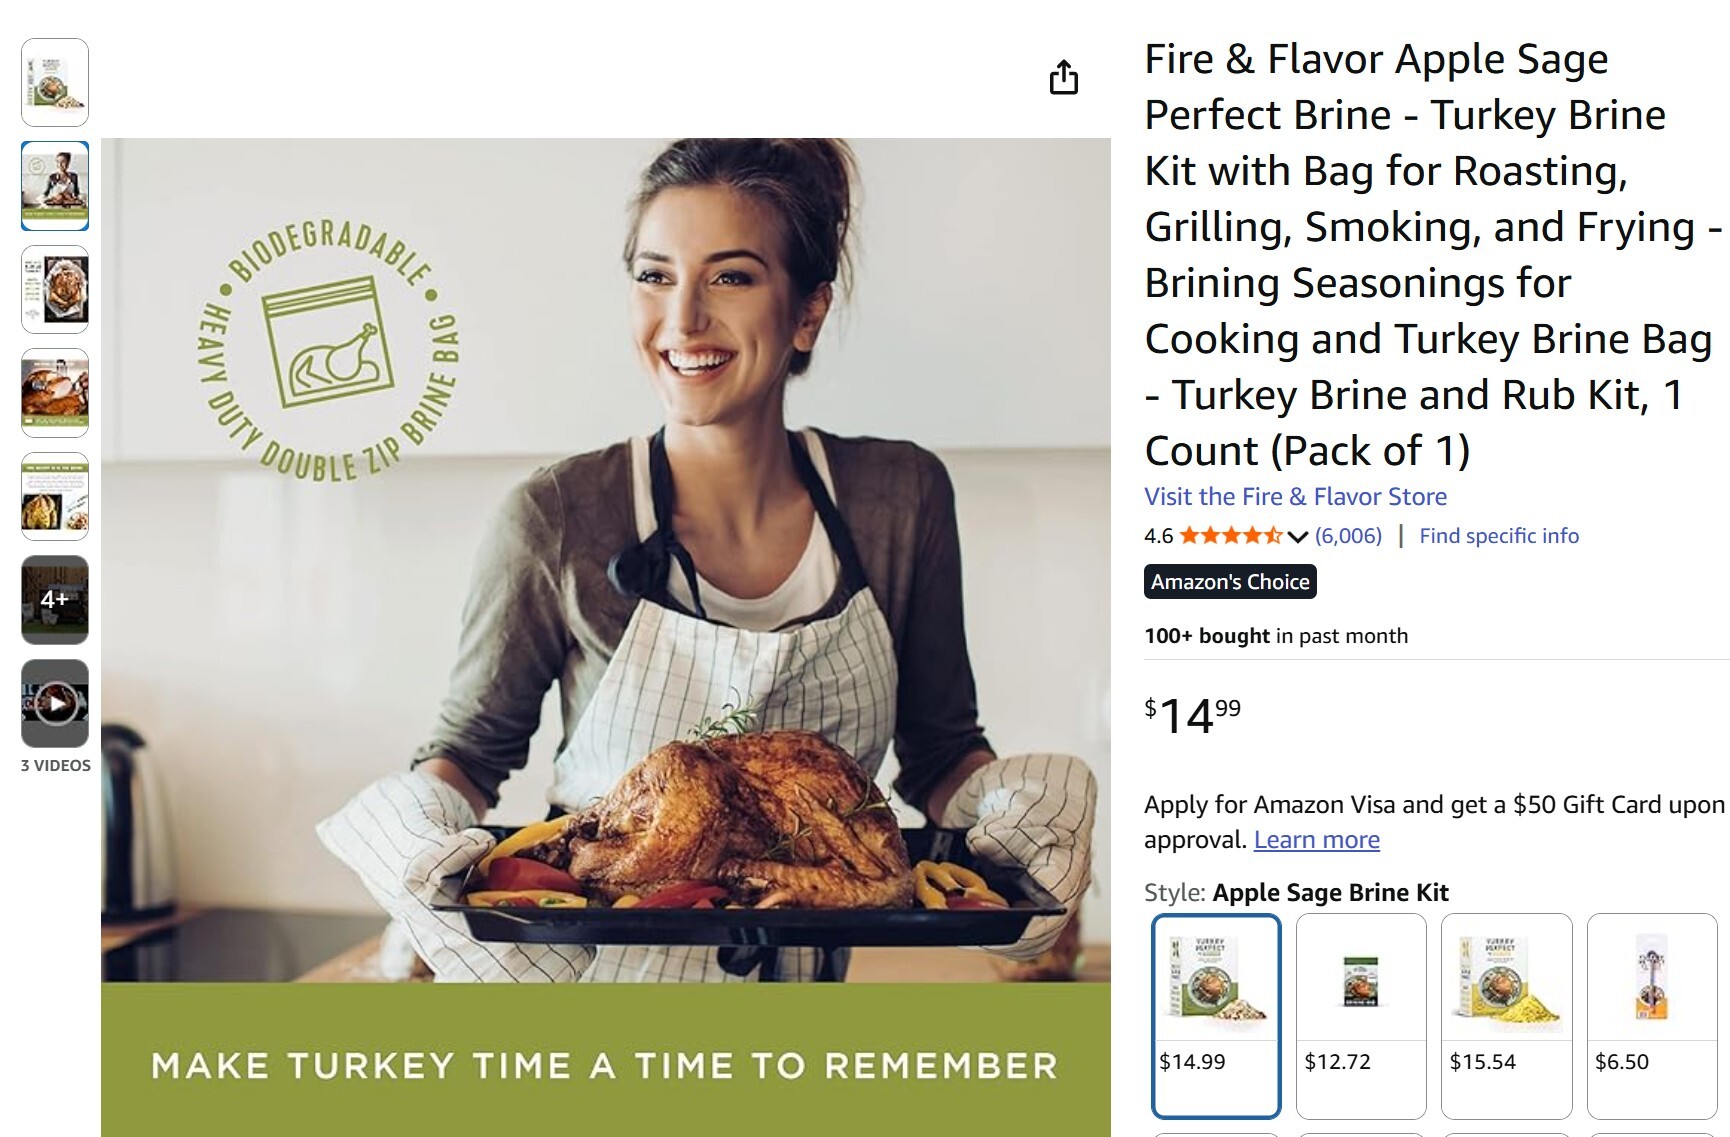Image resolution: width=1730 pixels, height=1137 pixels.
Task: Select the $14.99 Apple Sage style option
Action: click(x=1216, y=1016)
